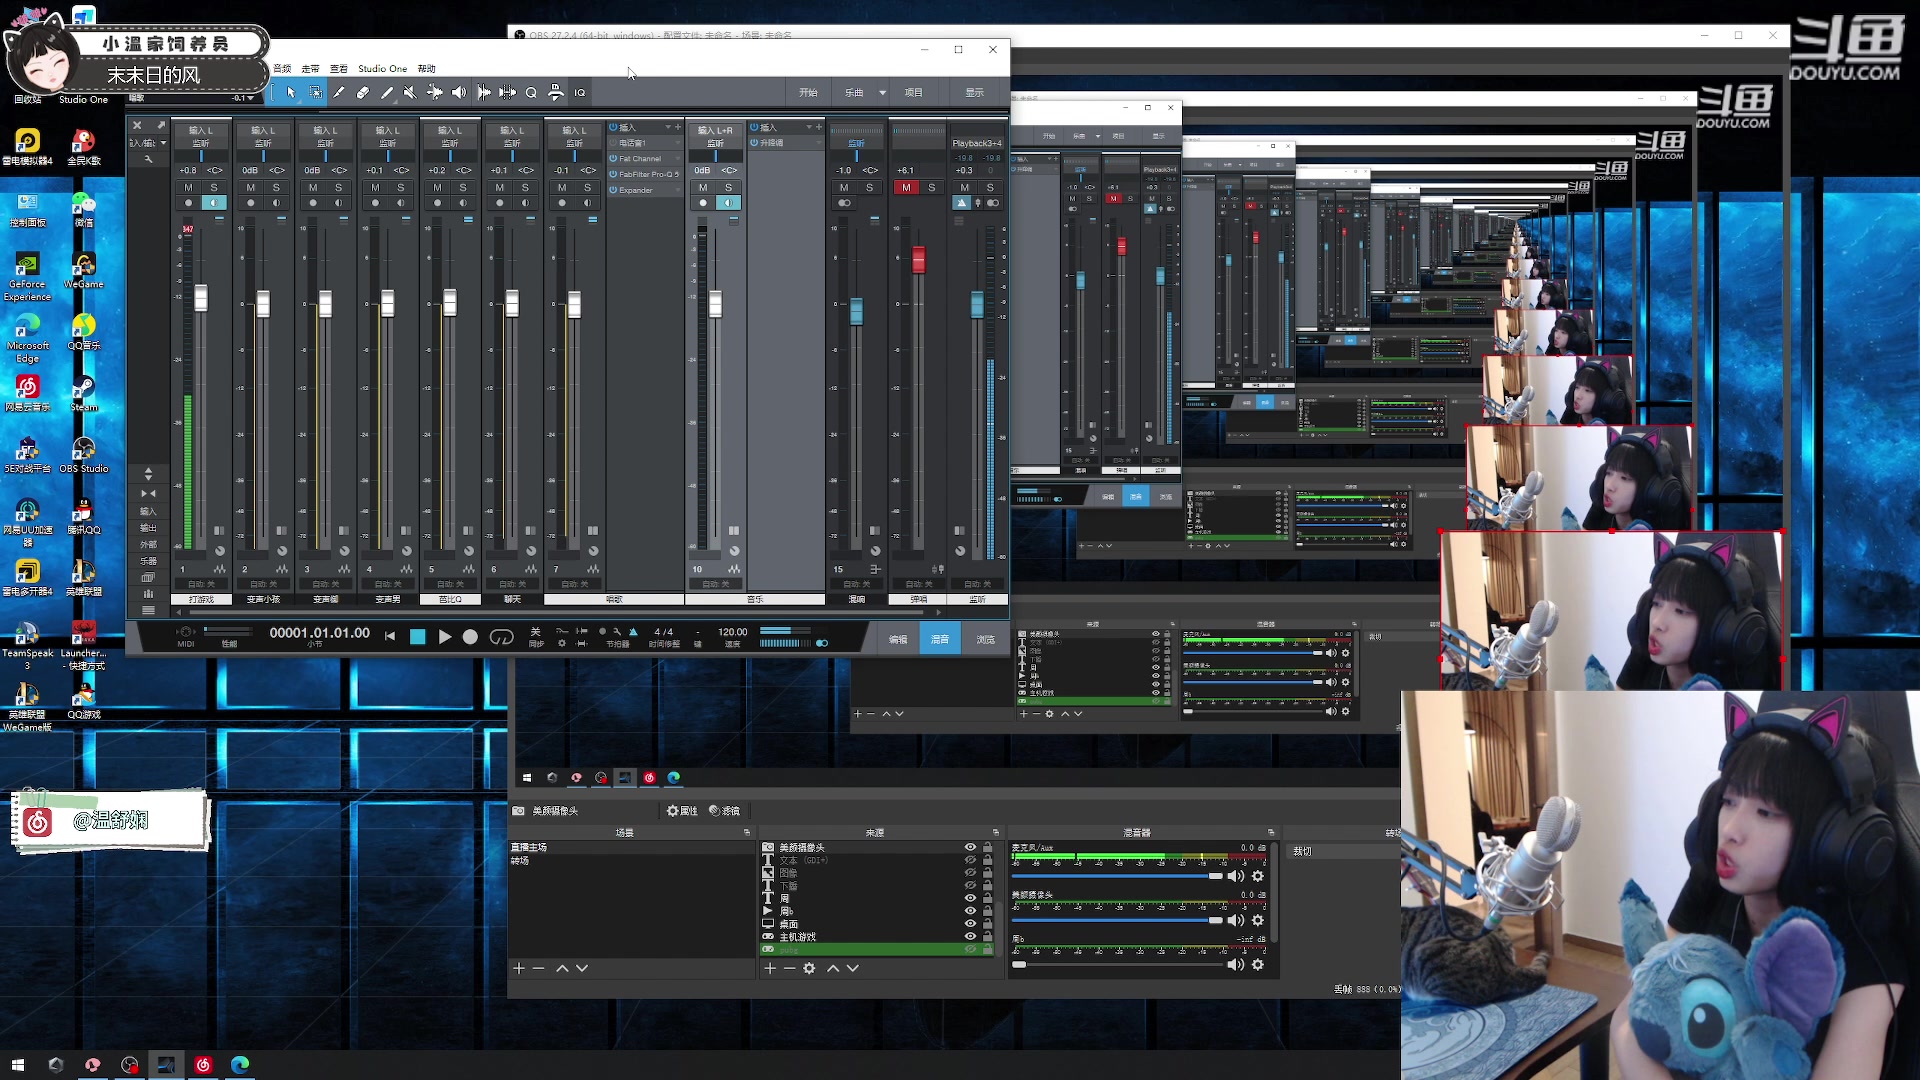Click the IQ quantize button in Studio One

coord(580,93)
